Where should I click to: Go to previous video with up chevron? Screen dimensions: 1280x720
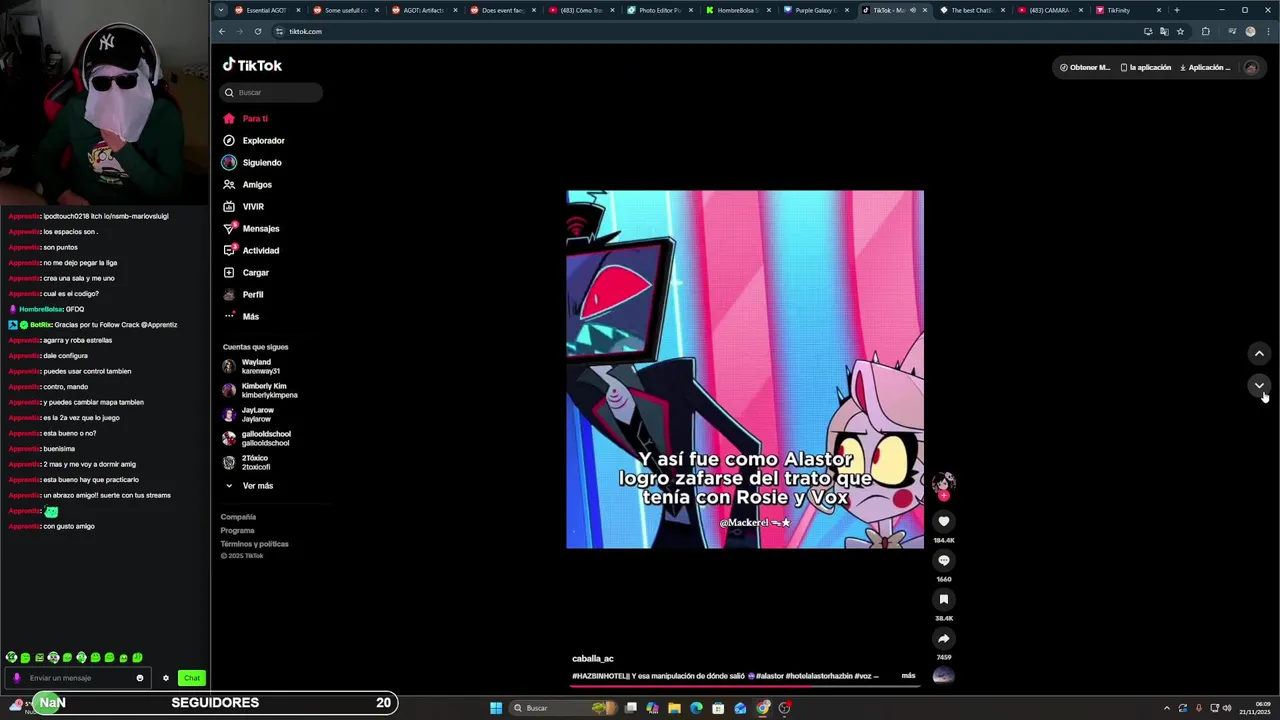[x=1259, y=353]
